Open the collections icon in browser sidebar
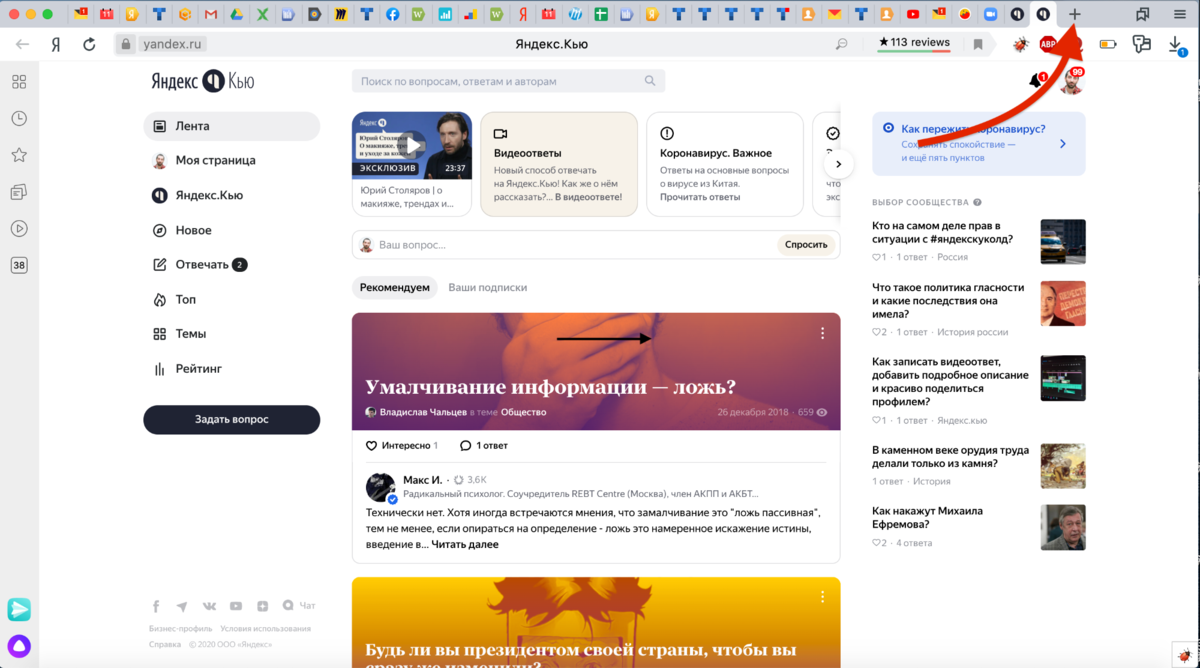The width and height of the screenshot is (1200, 668). 19,191
